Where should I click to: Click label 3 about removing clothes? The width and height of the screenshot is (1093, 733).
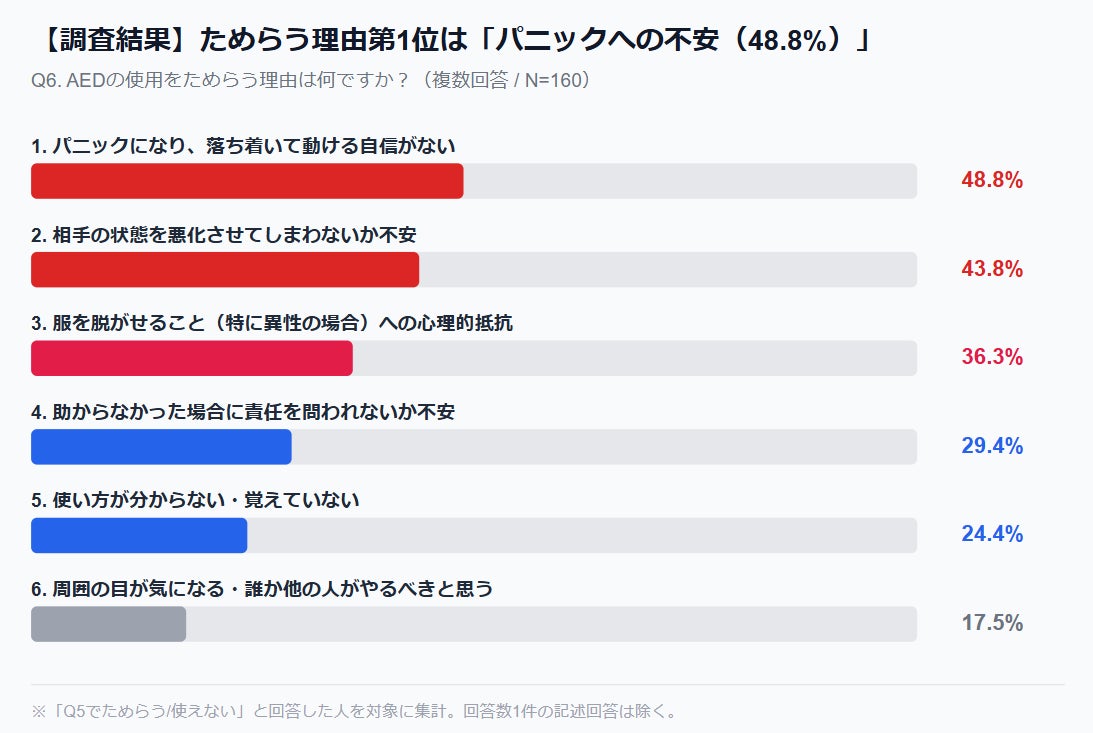tap(272, 323)
